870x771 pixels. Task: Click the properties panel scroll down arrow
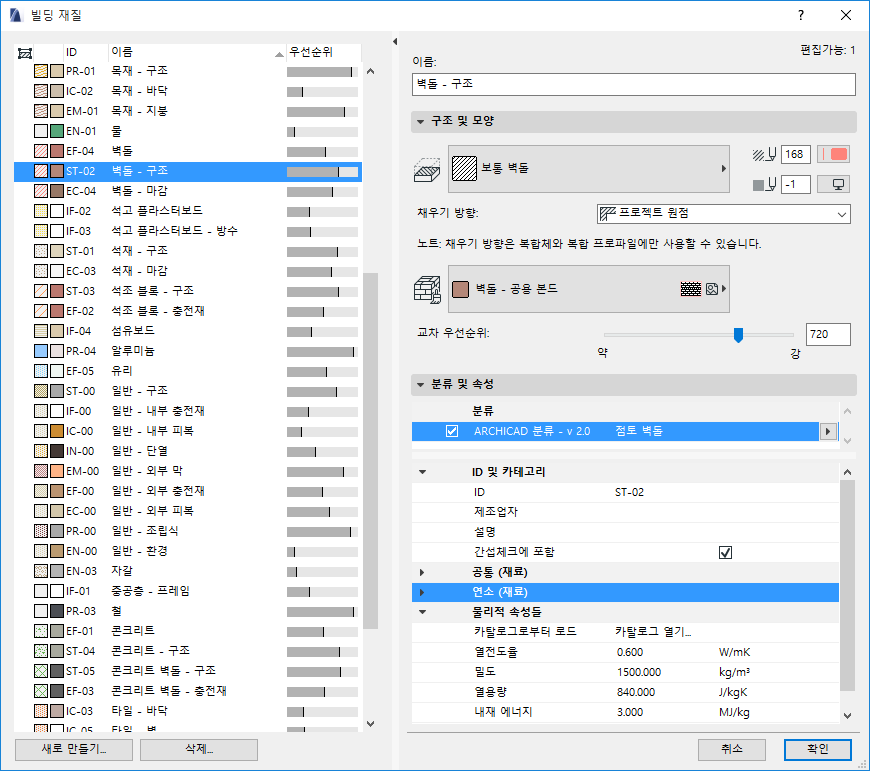(x=847, y=716)
